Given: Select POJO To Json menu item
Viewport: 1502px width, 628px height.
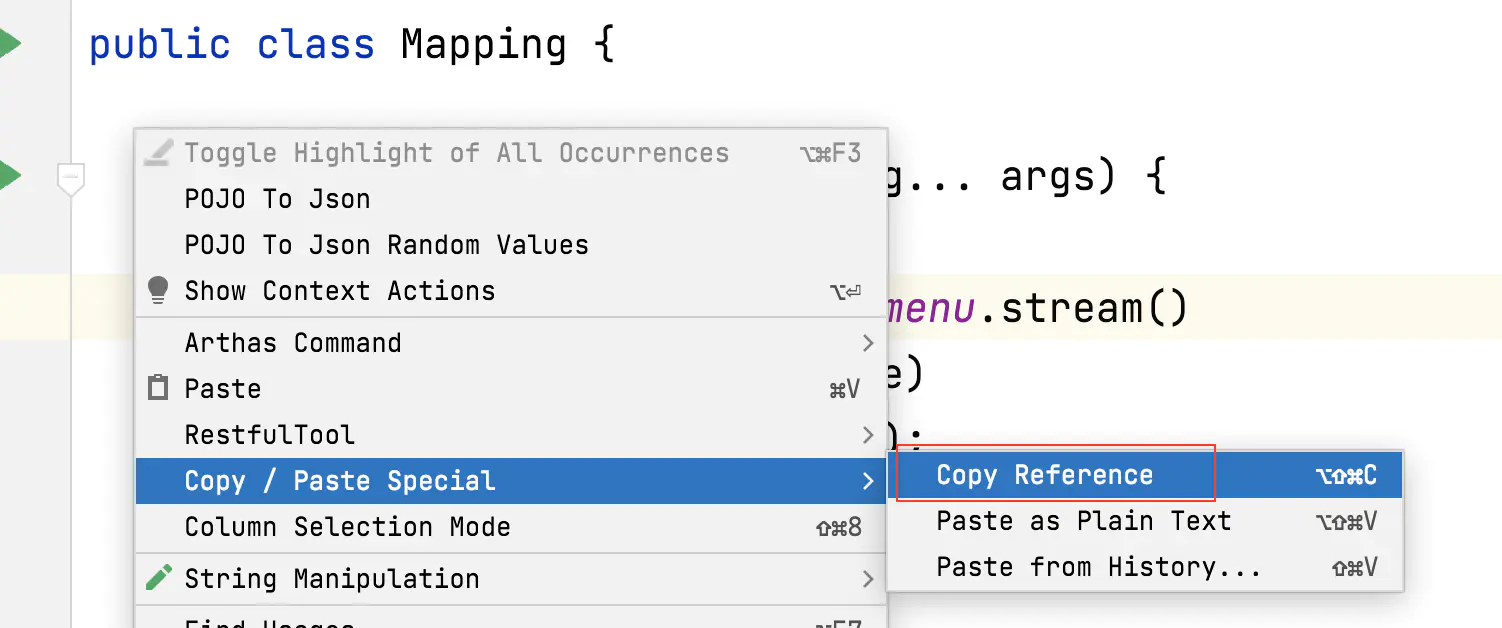Looking at the screenshot, I should [x=277, y=199].
